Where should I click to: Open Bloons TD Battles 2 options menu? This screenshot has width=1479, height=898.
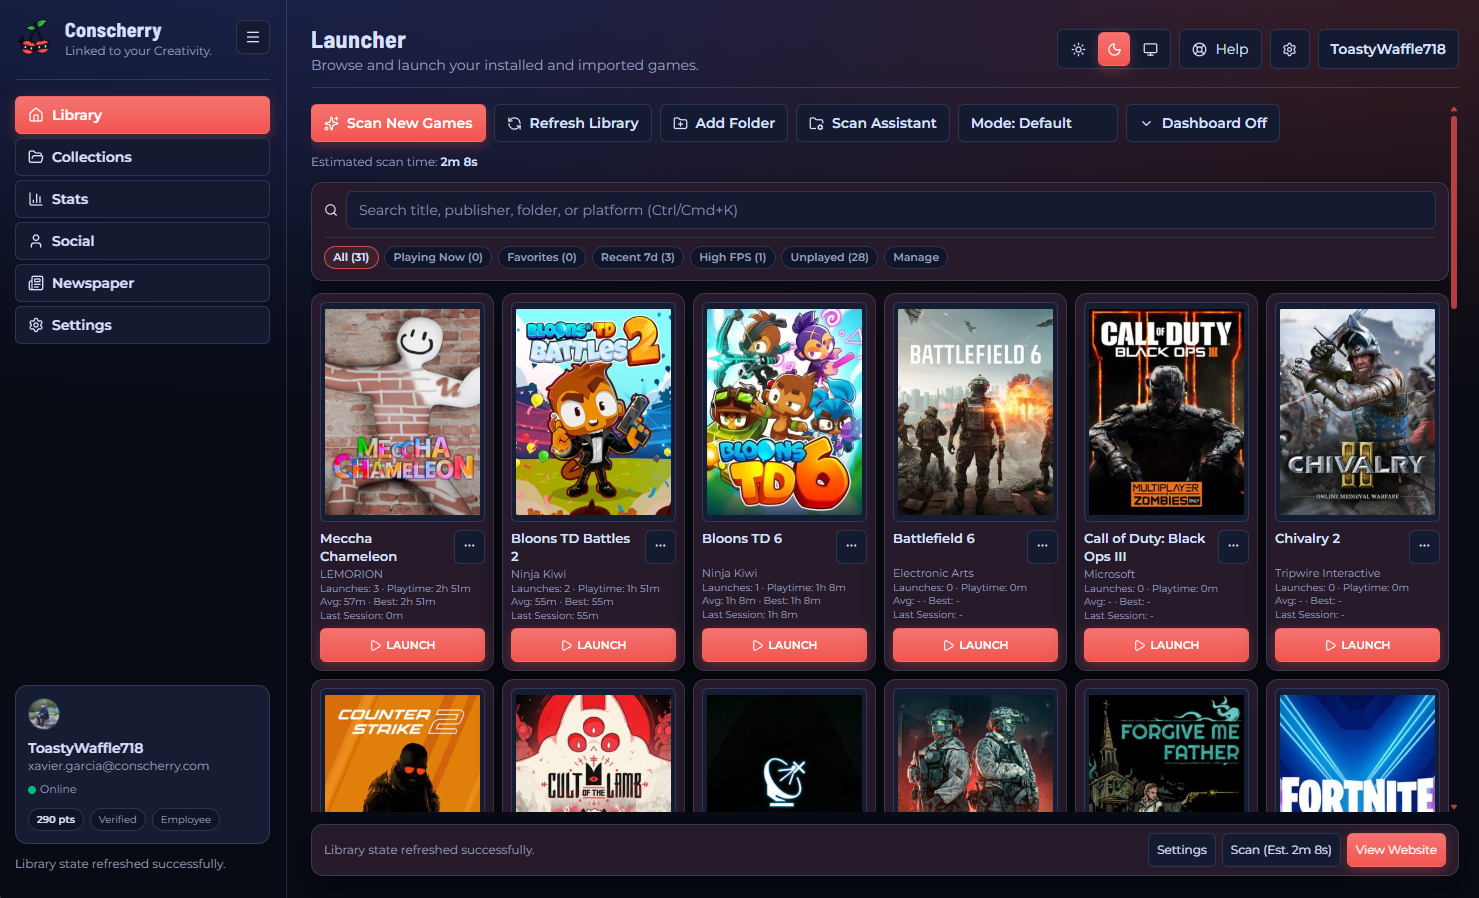[x=660, y=546]
